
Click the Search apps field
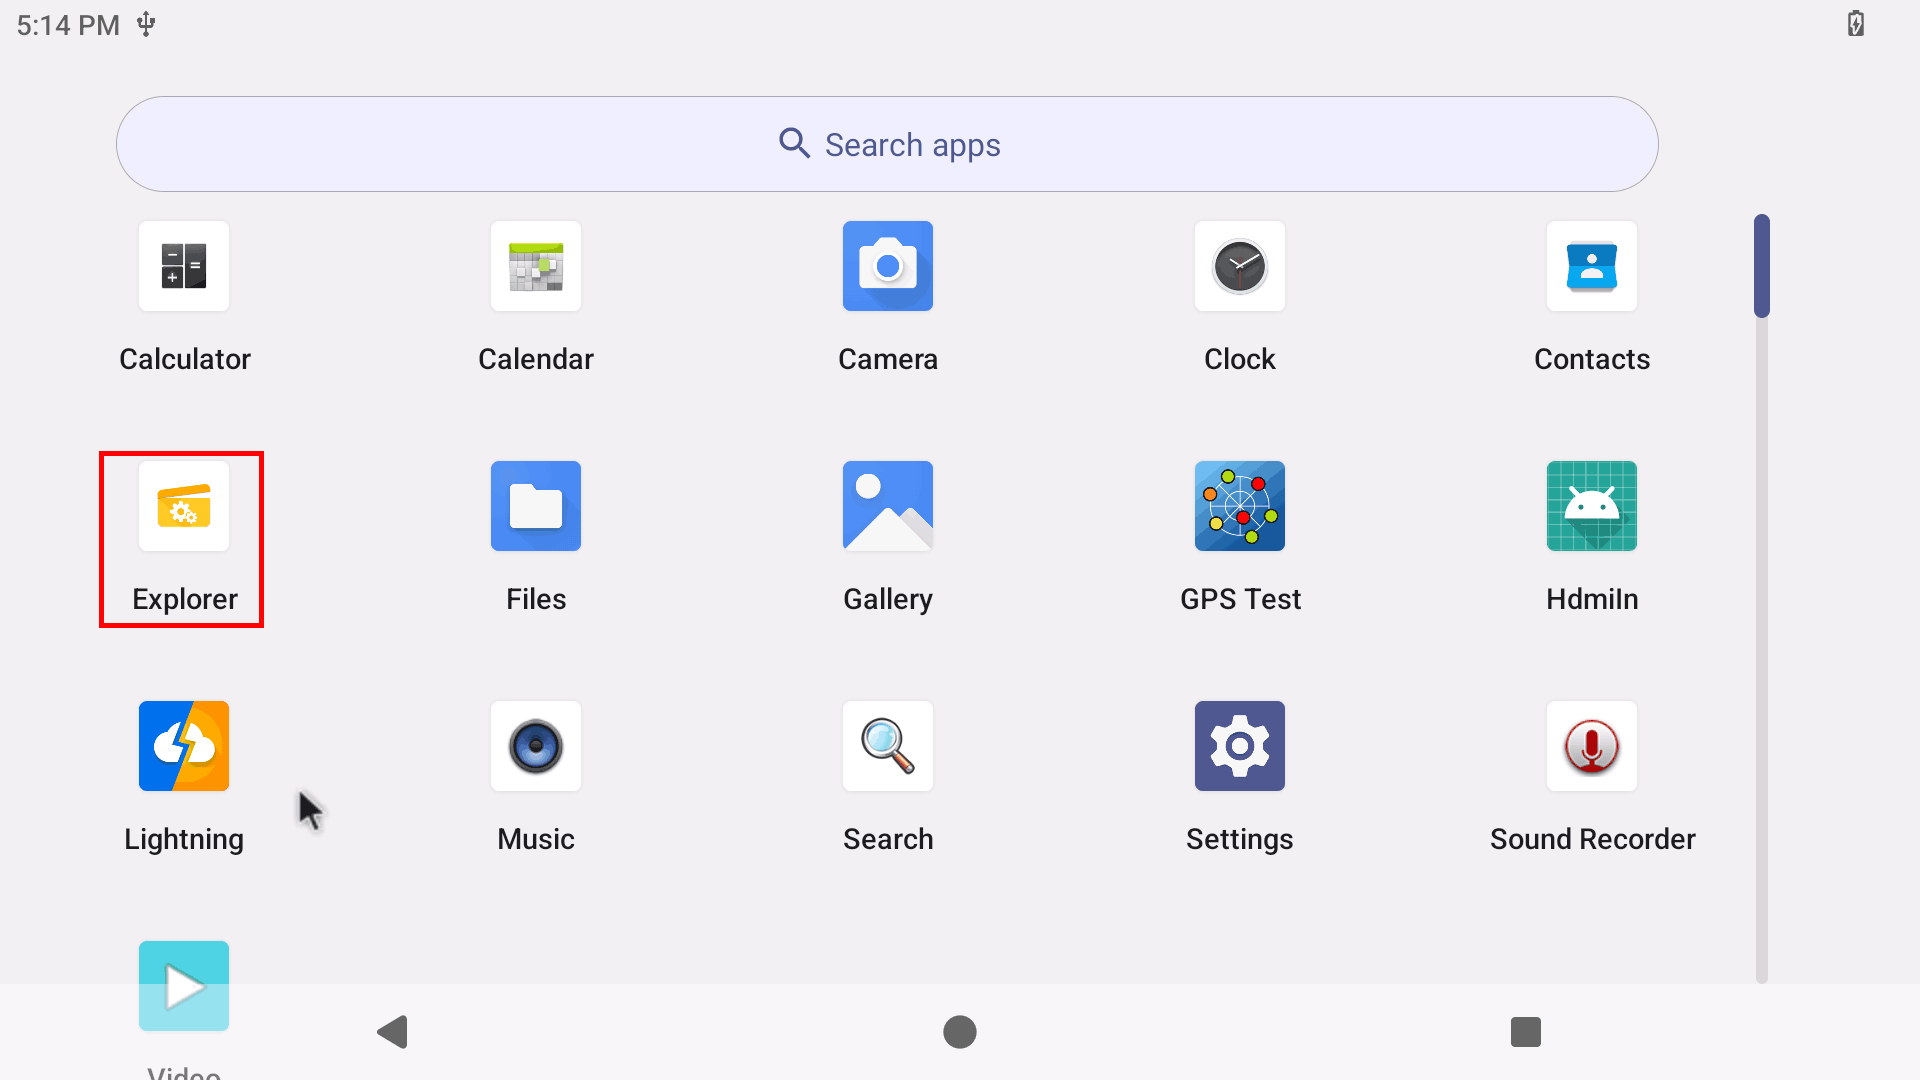pyautogui.click(x=887, y=145)
